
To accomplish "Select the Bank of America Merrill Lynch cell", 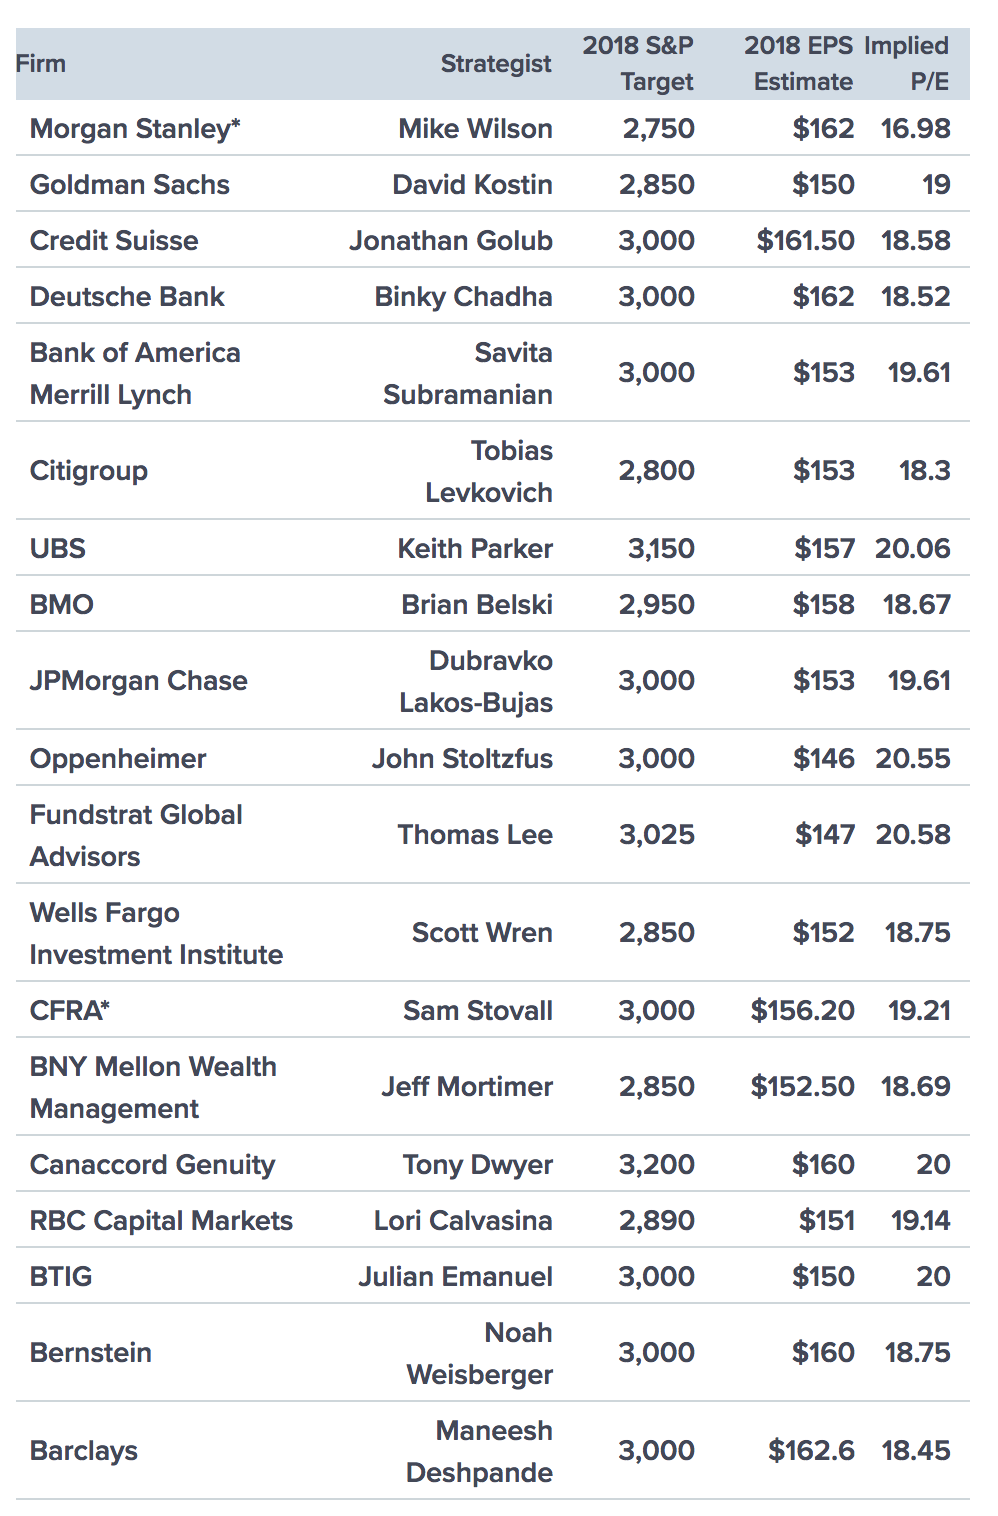I will [135, 373].
